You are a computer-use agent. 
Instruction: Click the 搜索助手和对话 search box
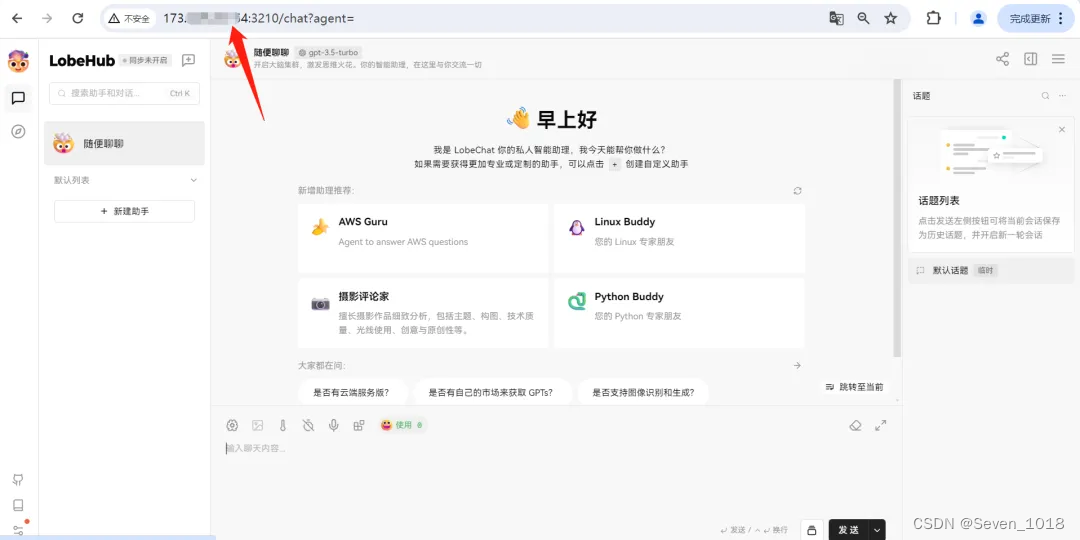point(125,94)
